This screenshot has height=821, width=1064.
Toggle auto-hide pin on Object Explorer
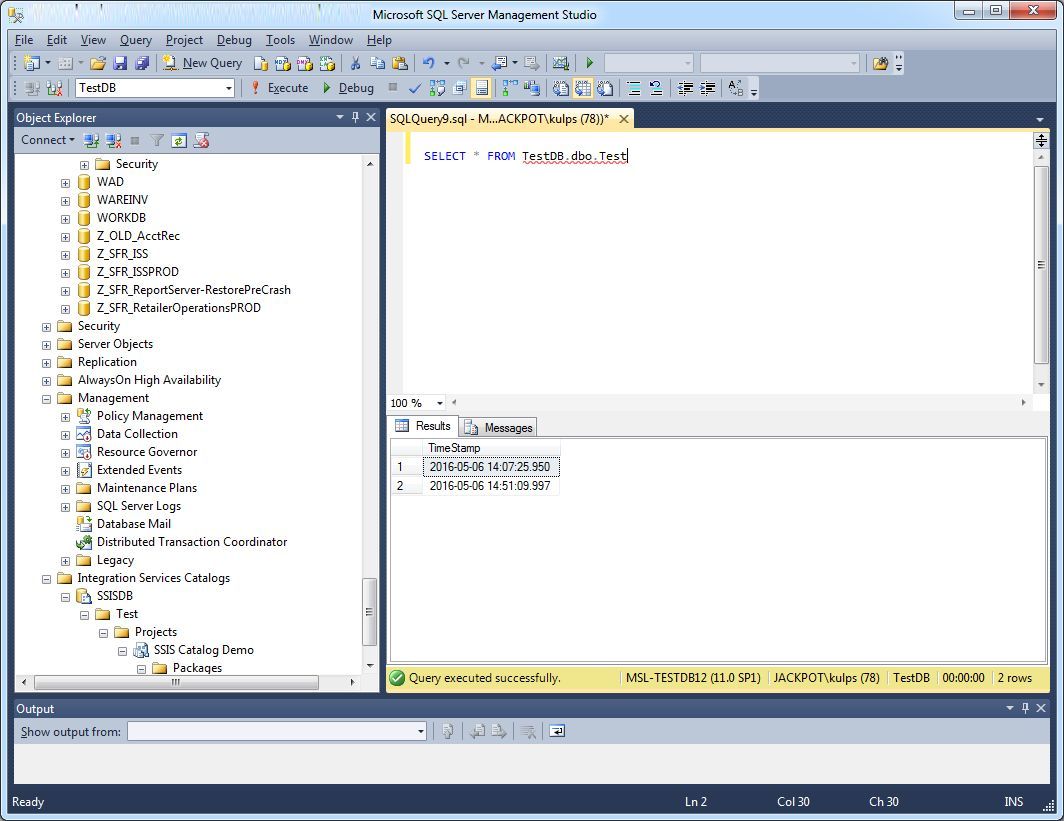[355, 118]
